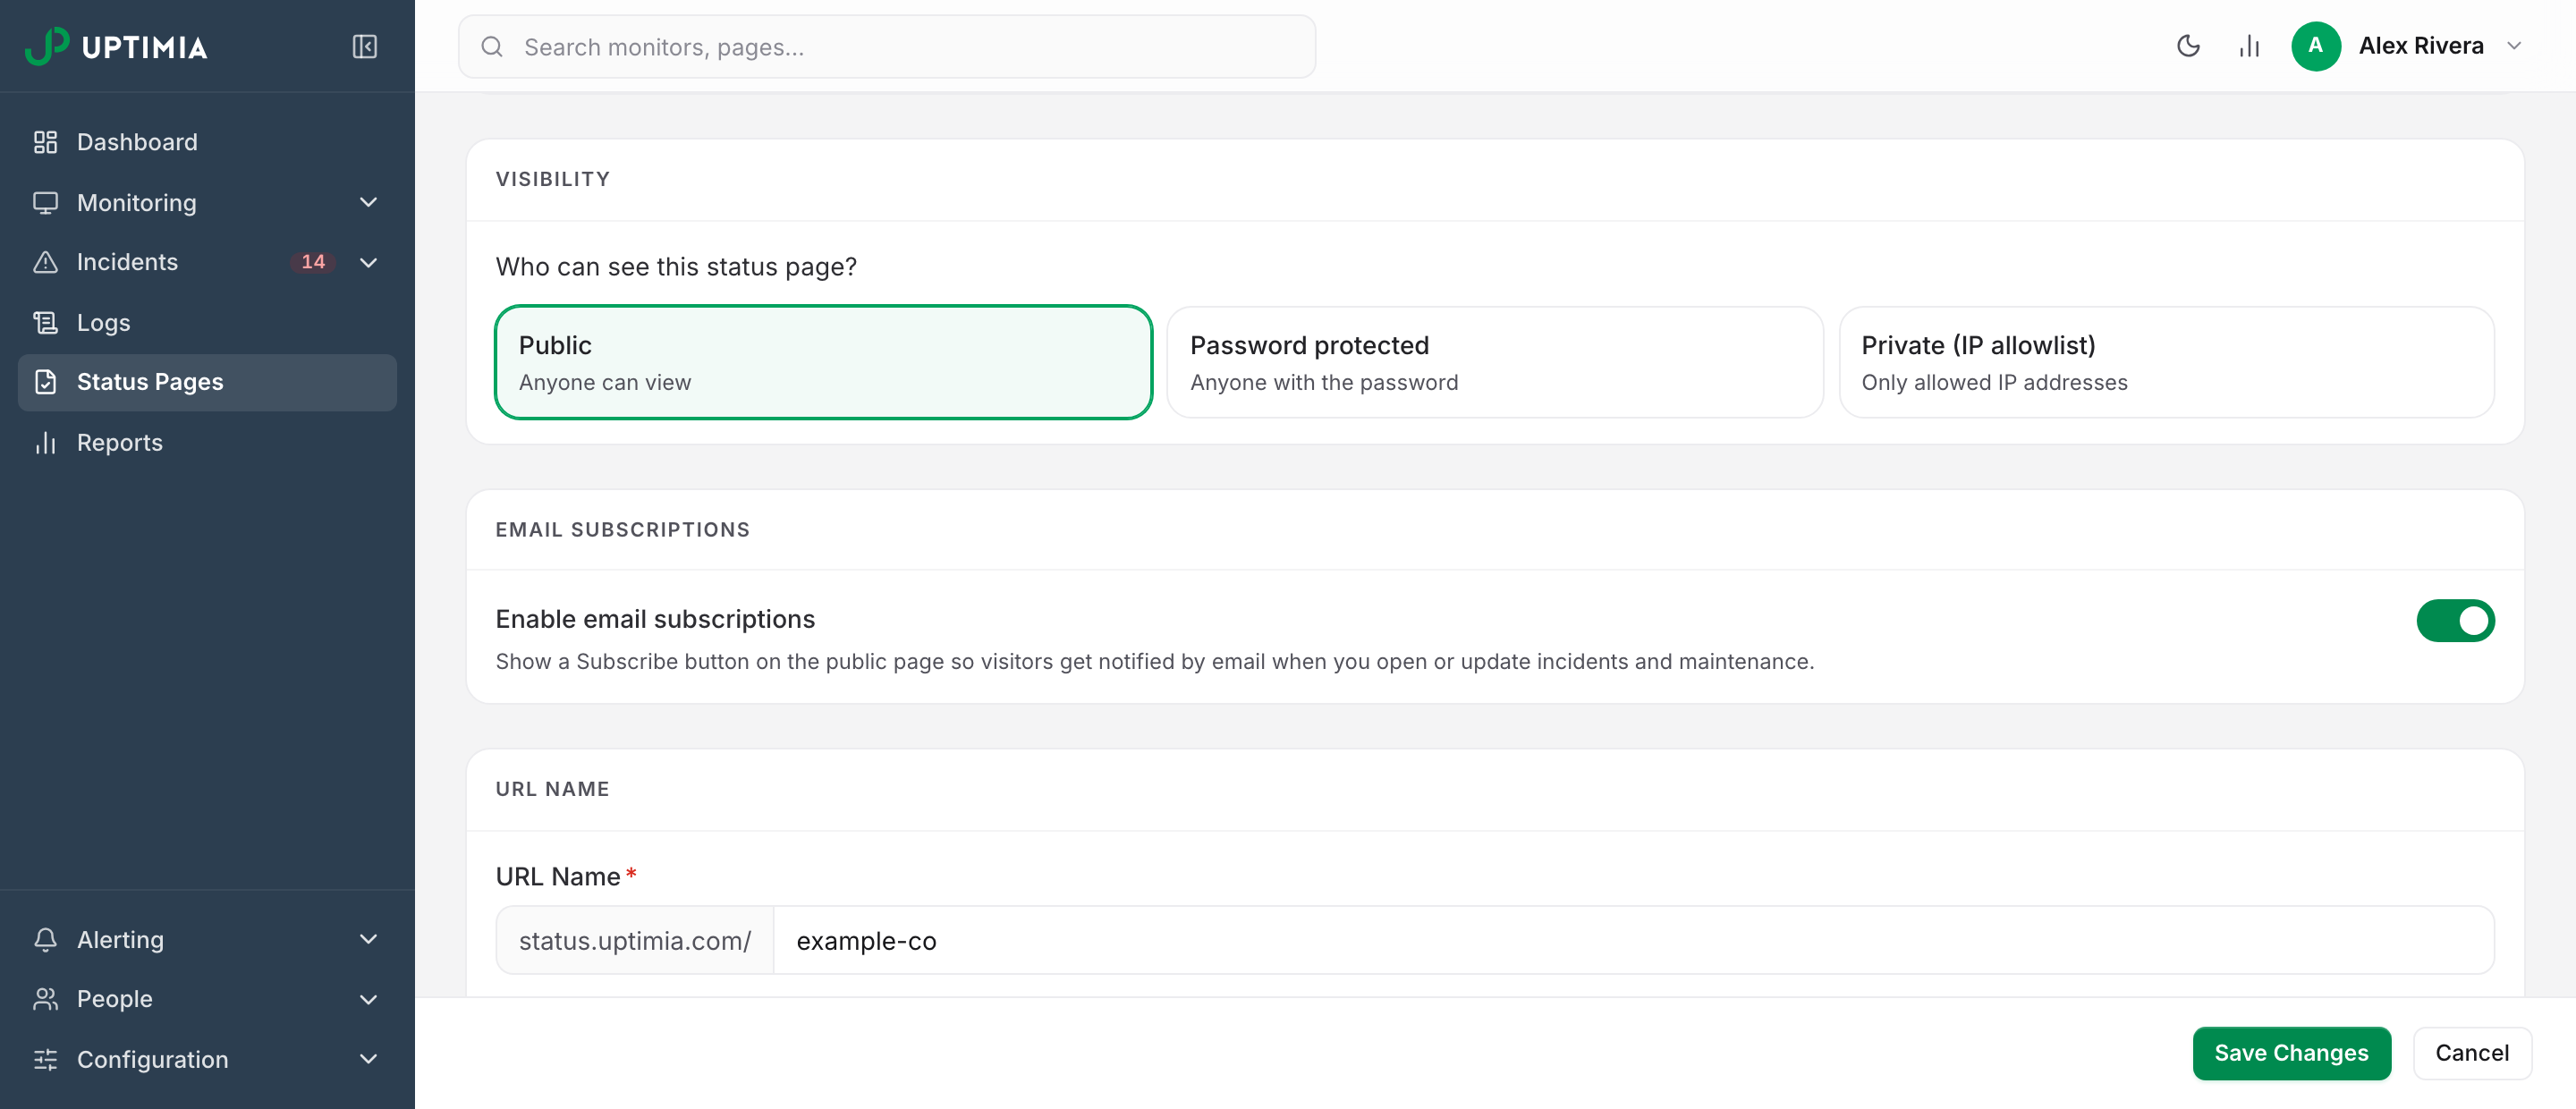Expand the Alerting menu chevron
Image resolution: width=2576 pixels, height=1109 pixels.
click(x=368, y=939)
